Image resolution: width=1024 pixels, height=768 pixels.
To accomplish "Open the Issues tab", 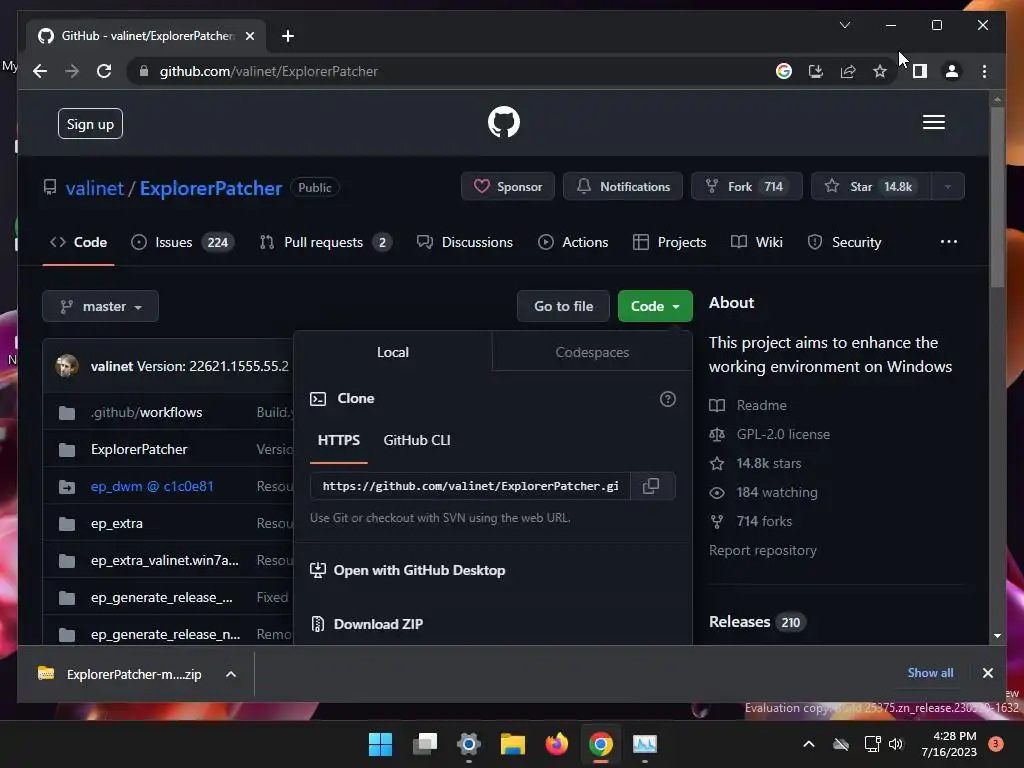I will click(183, 242).
